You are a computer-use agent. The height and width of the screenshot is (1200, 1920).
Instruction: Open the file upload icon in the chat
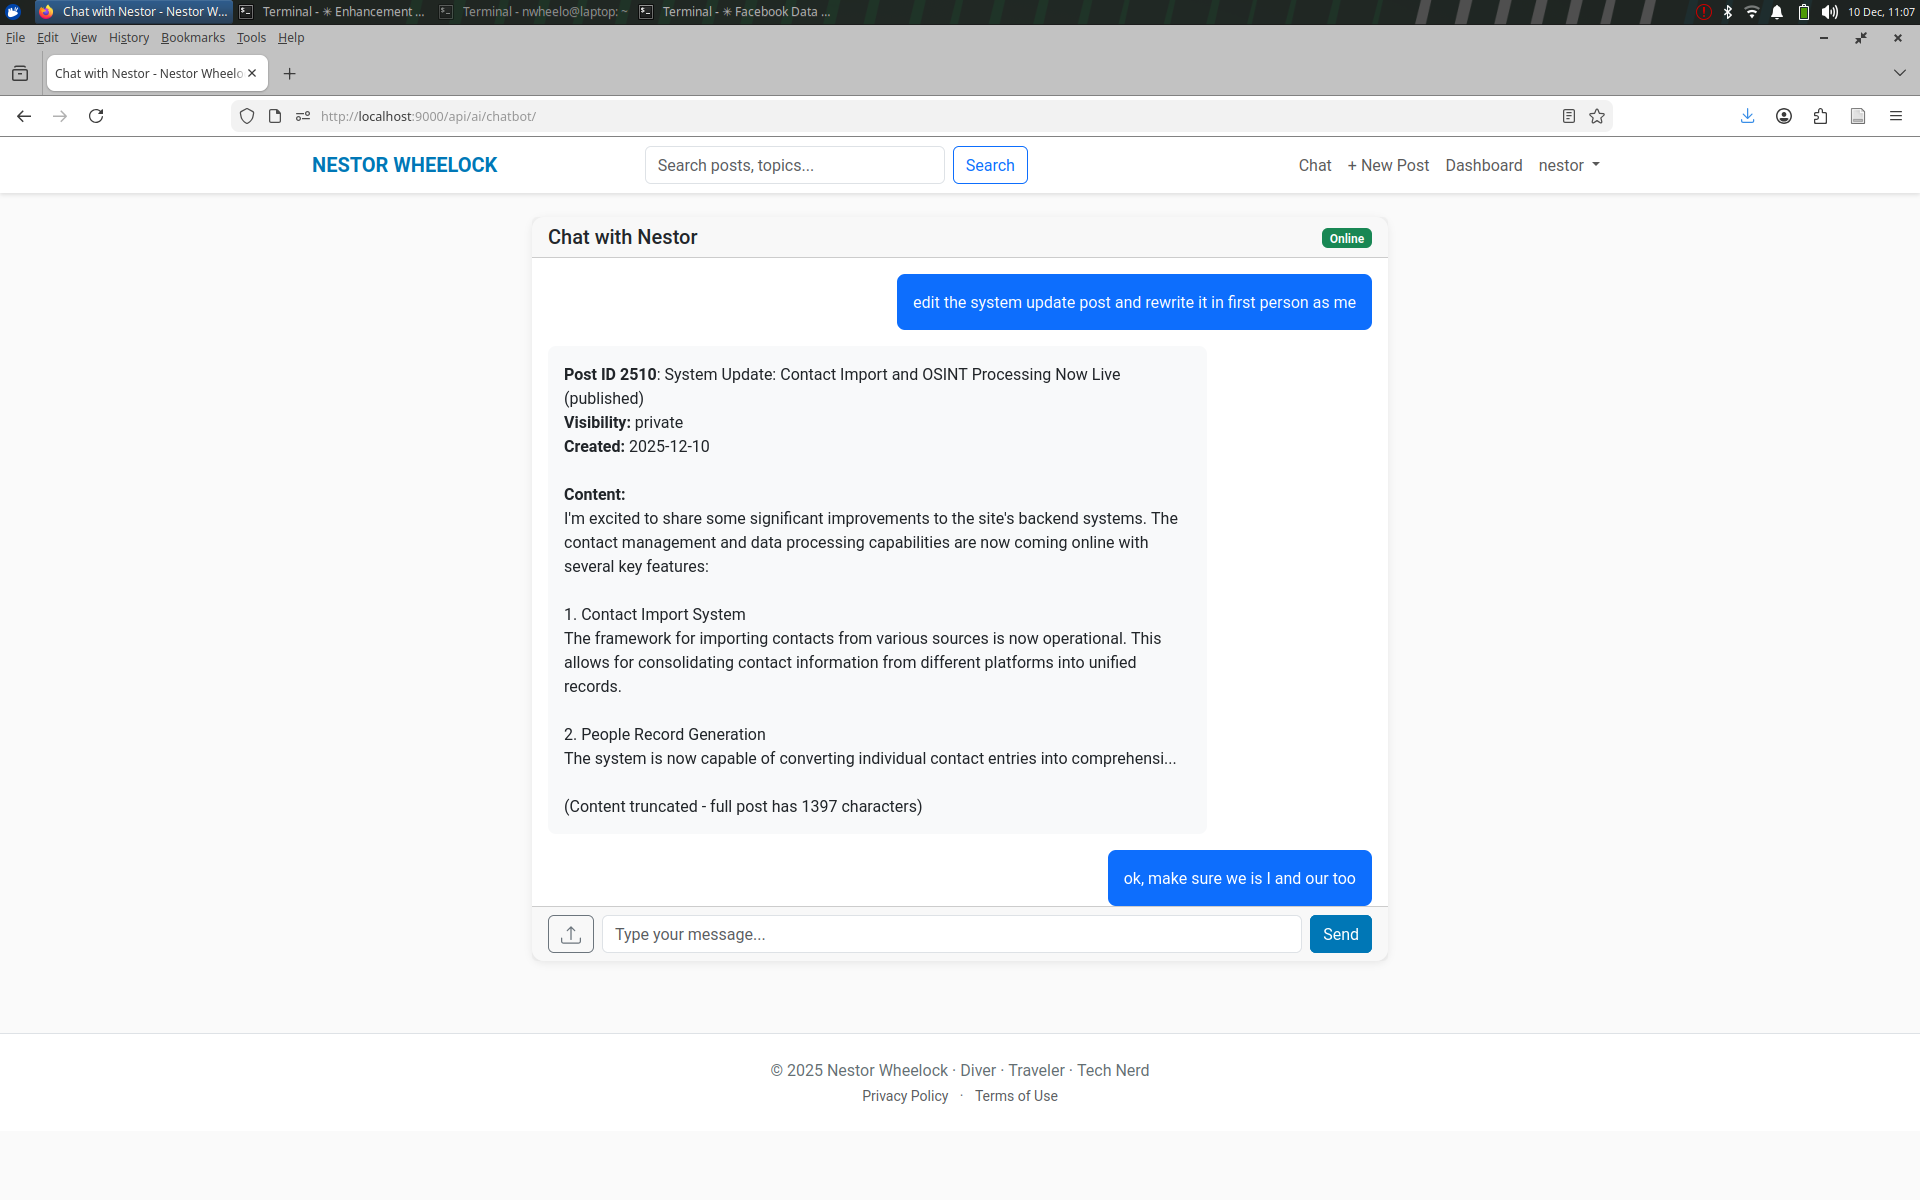tap(570, 933)
